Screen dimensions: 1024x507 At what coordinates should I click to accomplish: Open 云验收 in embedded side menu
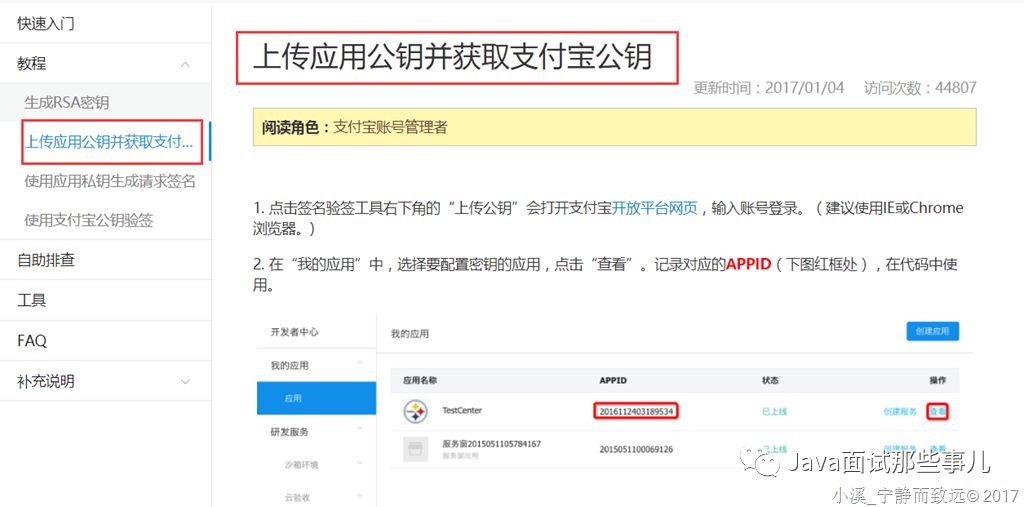point(297,497)
